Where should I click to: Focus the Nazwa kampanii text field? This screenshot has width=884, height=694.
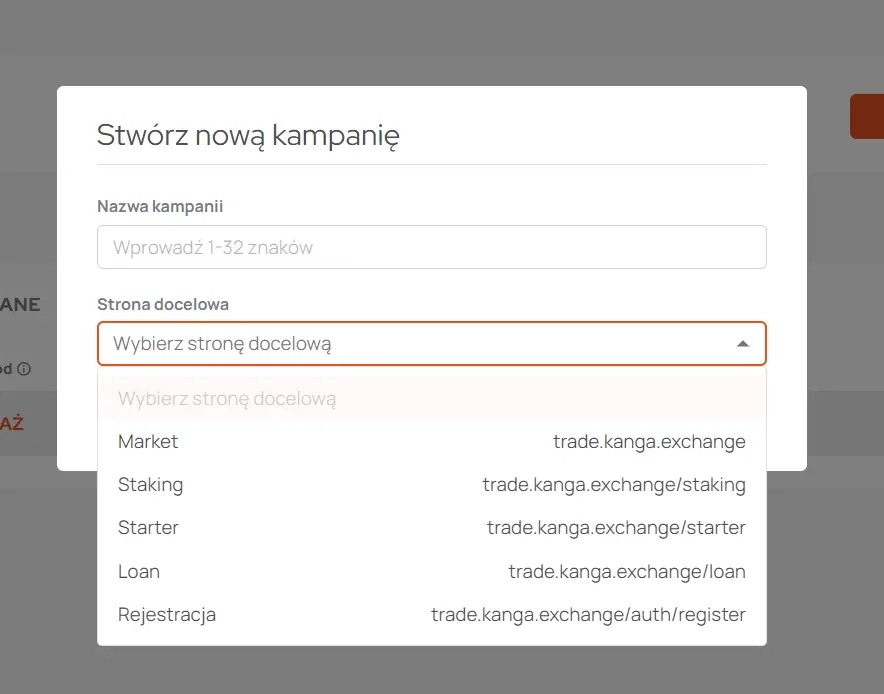pyautogui.click(x=431, y=247)
